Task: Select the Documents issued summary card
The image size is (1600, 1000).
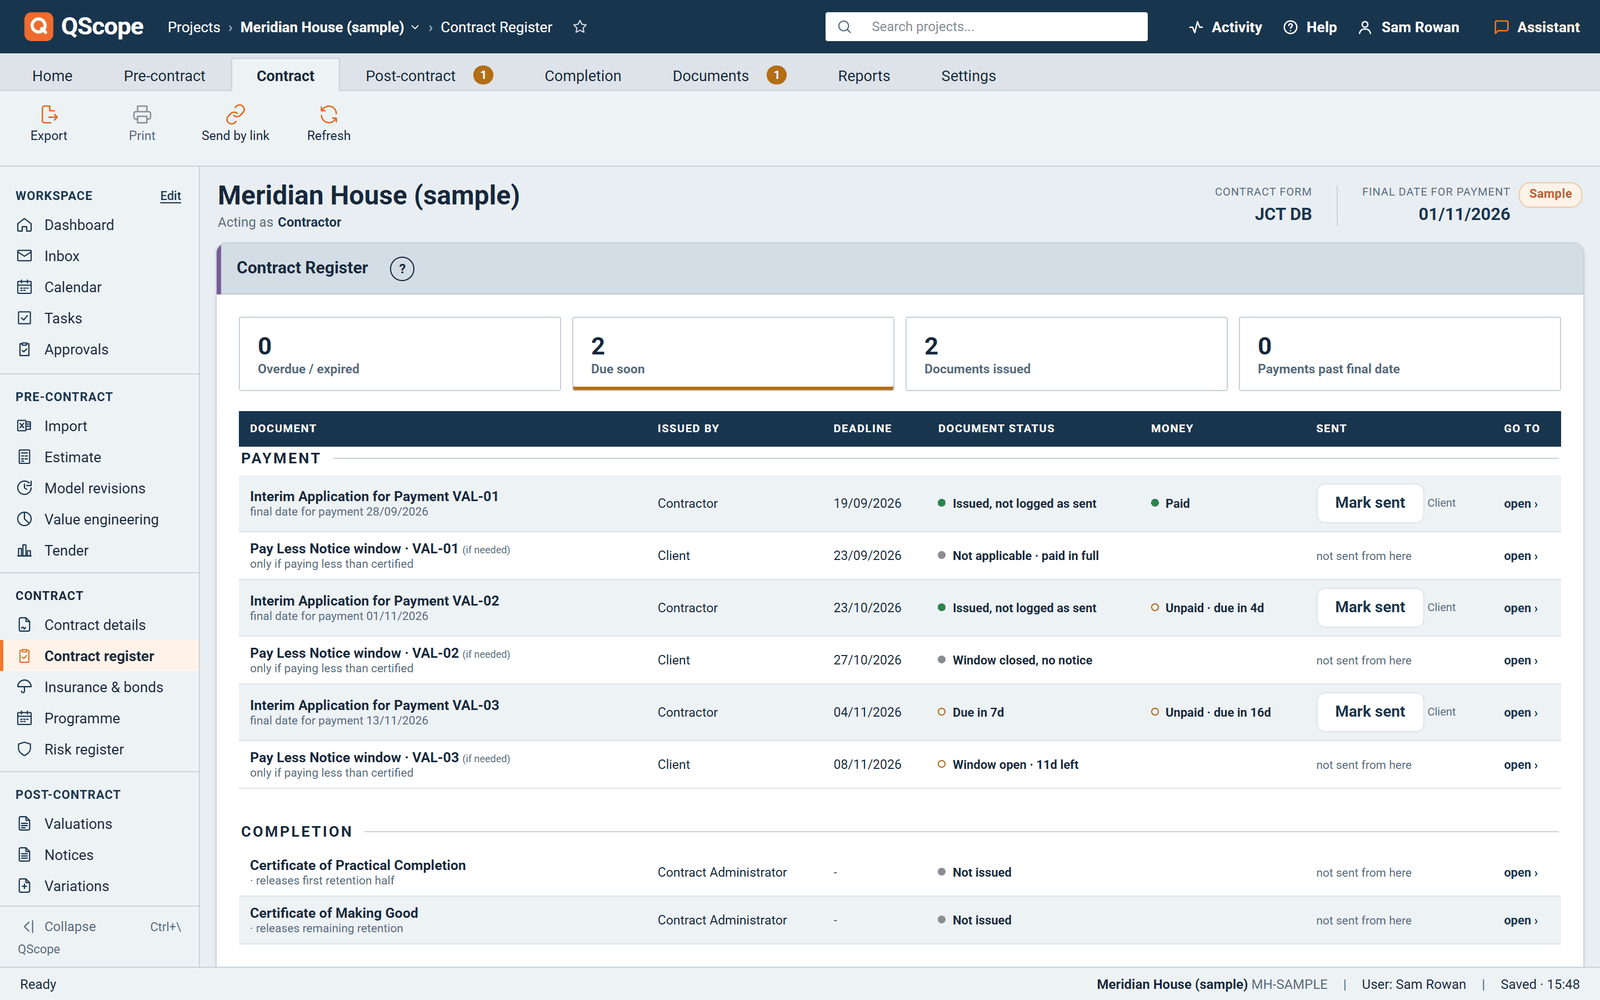Action: coord(1066,354)
